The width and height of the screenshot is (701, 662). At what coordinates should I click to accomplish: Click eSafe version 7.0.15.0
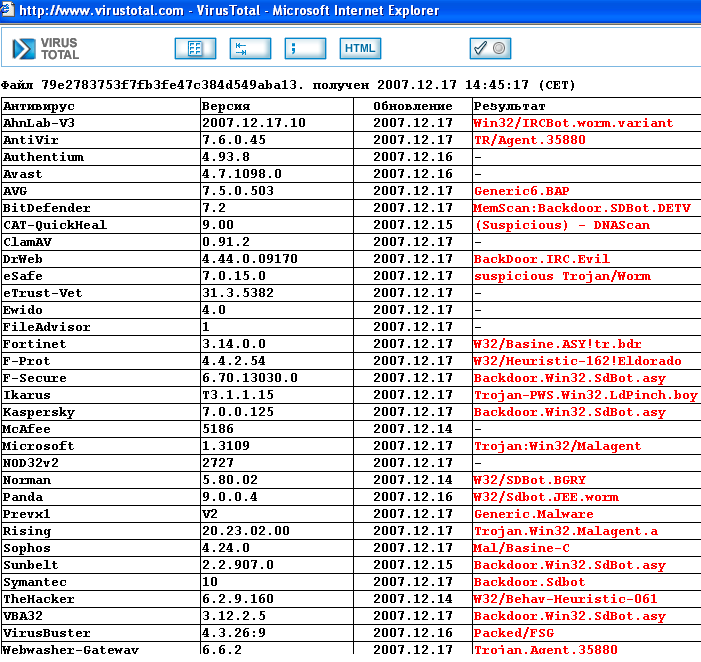[x=234, y=276]
